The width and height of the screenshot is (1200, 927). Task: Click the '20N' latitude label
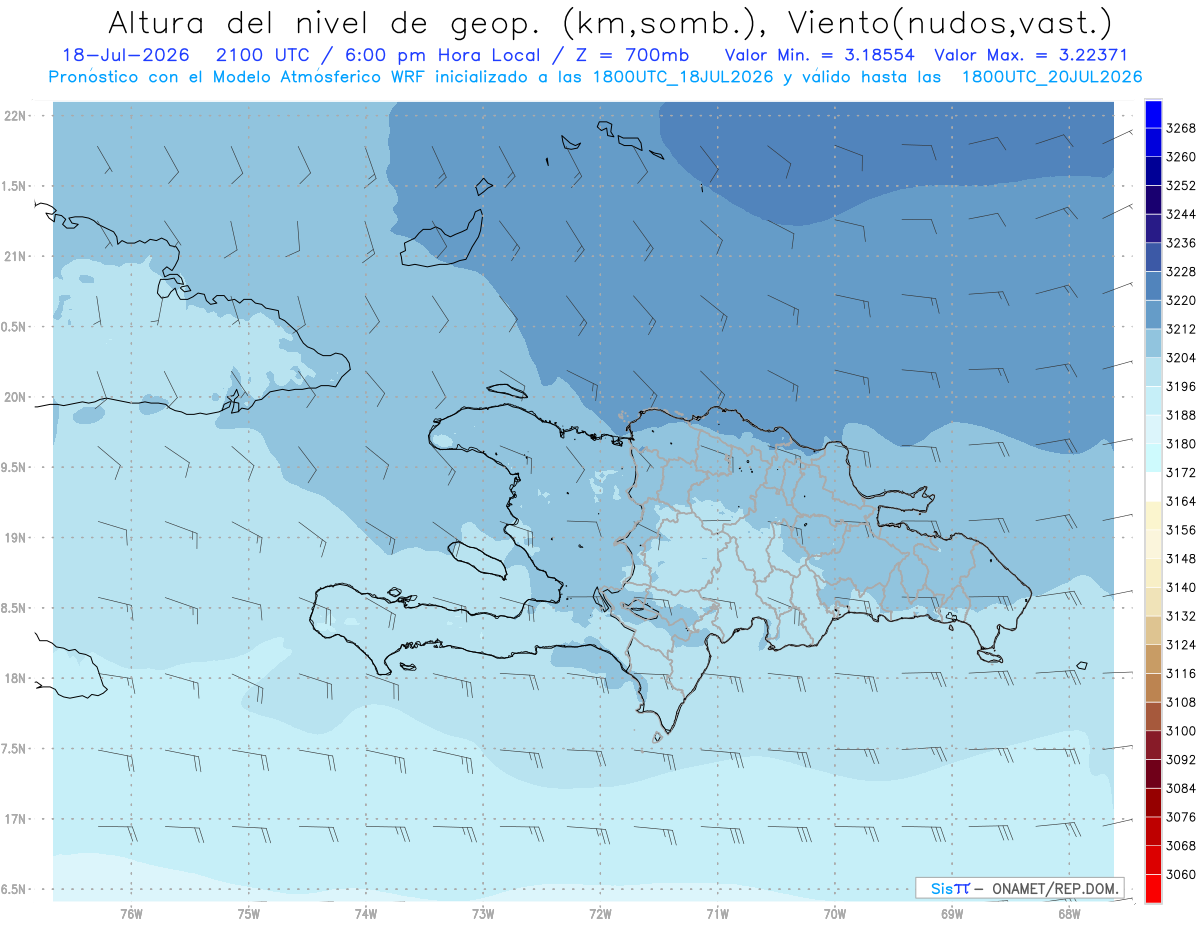[x=14, y=397]
